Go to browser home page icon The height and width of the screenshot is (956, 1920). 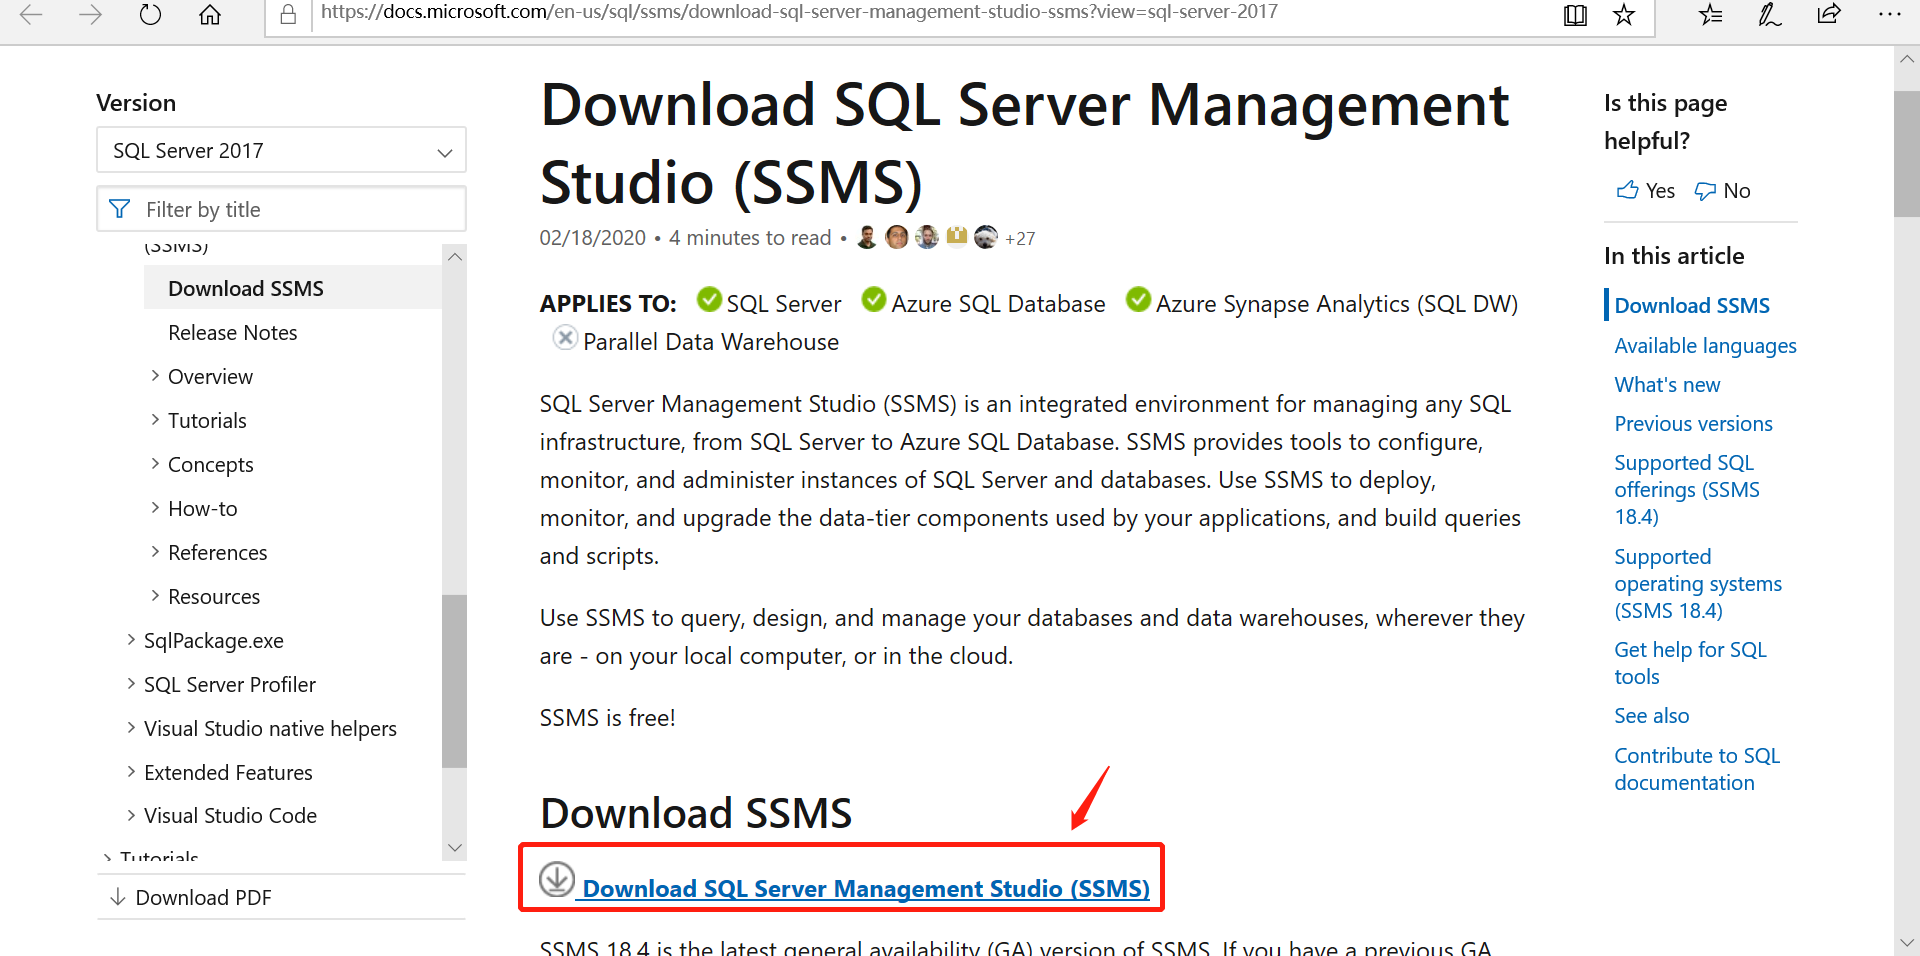click(210, 14)
